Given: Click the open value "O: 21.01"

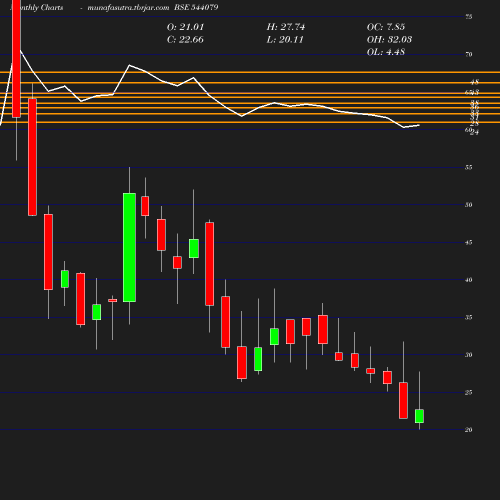Looking at the screenshot, I should [185, 27].
